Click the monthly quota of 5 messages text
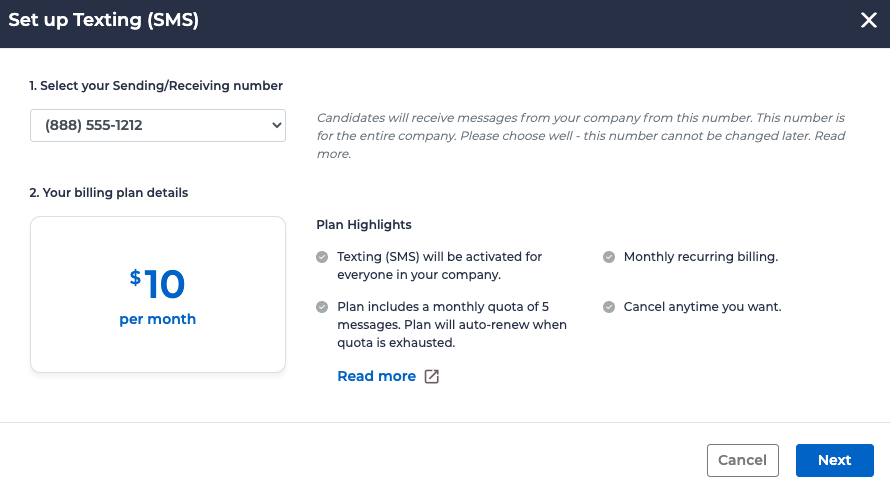 point(452,324)
